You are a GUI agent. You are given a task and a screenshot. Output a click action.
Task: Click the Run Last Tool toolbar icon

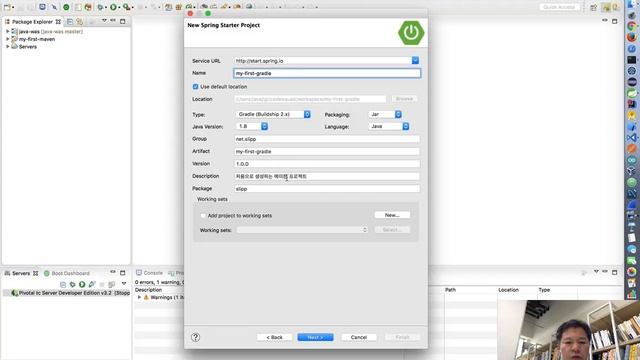tap(127, 7)
